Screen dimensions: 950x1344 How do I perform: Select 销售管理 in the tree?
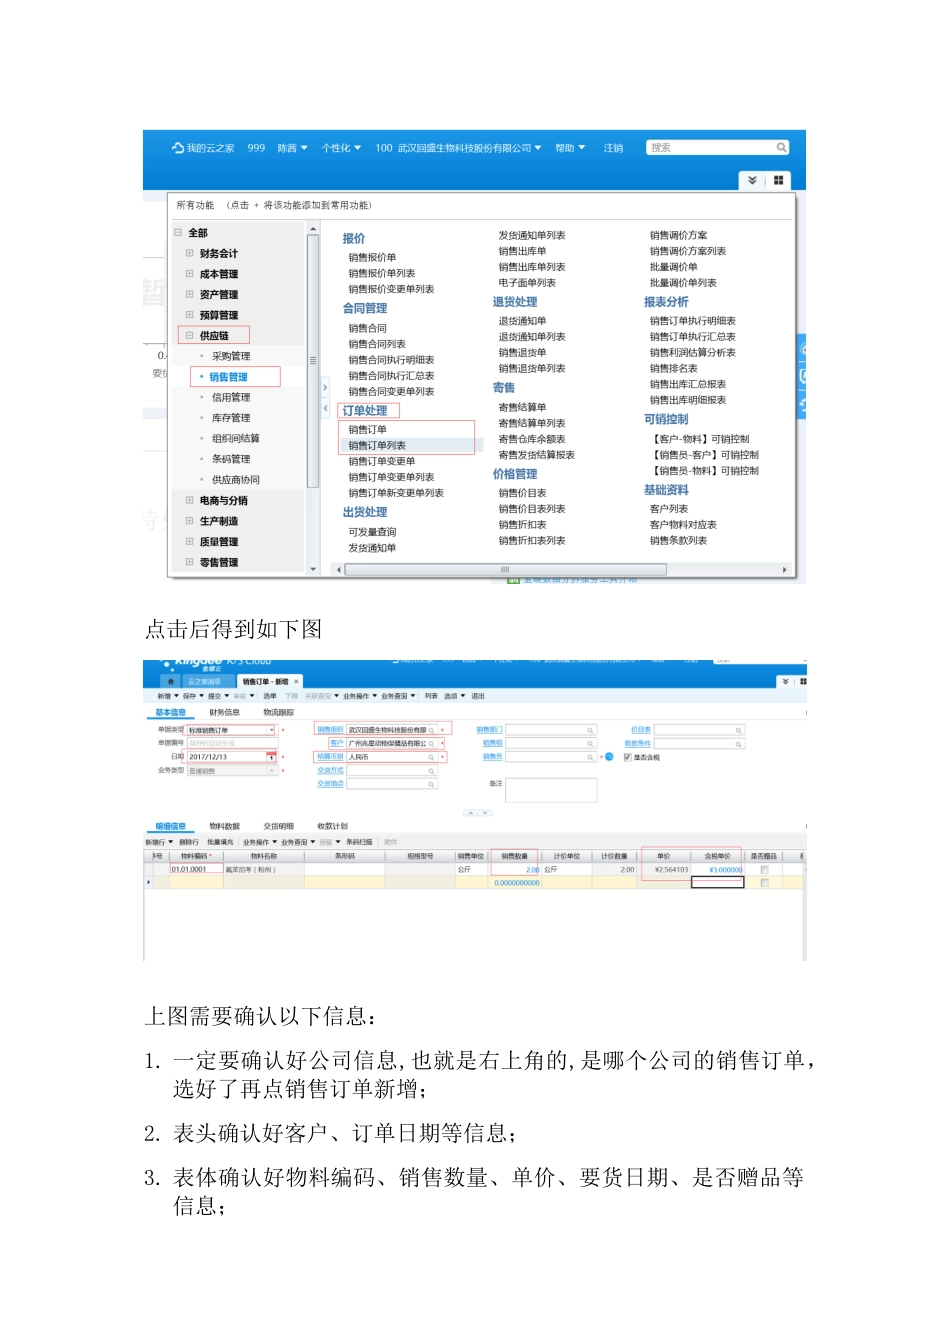pyautogui.click(x=228, y=377)
